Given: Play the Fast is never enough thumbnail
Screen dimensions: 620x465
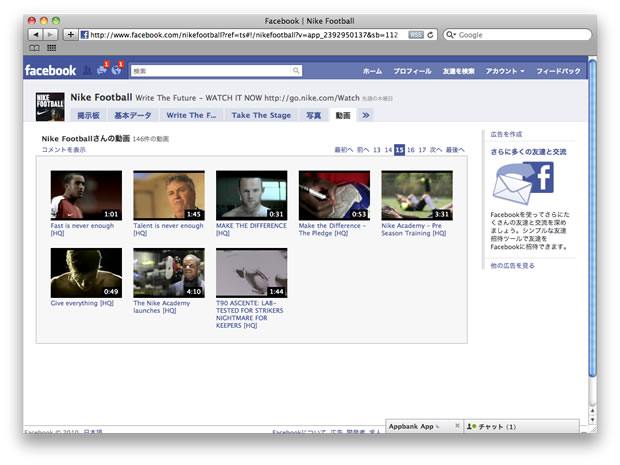Looking at the screenshot, I should click(x=86, y=195).
